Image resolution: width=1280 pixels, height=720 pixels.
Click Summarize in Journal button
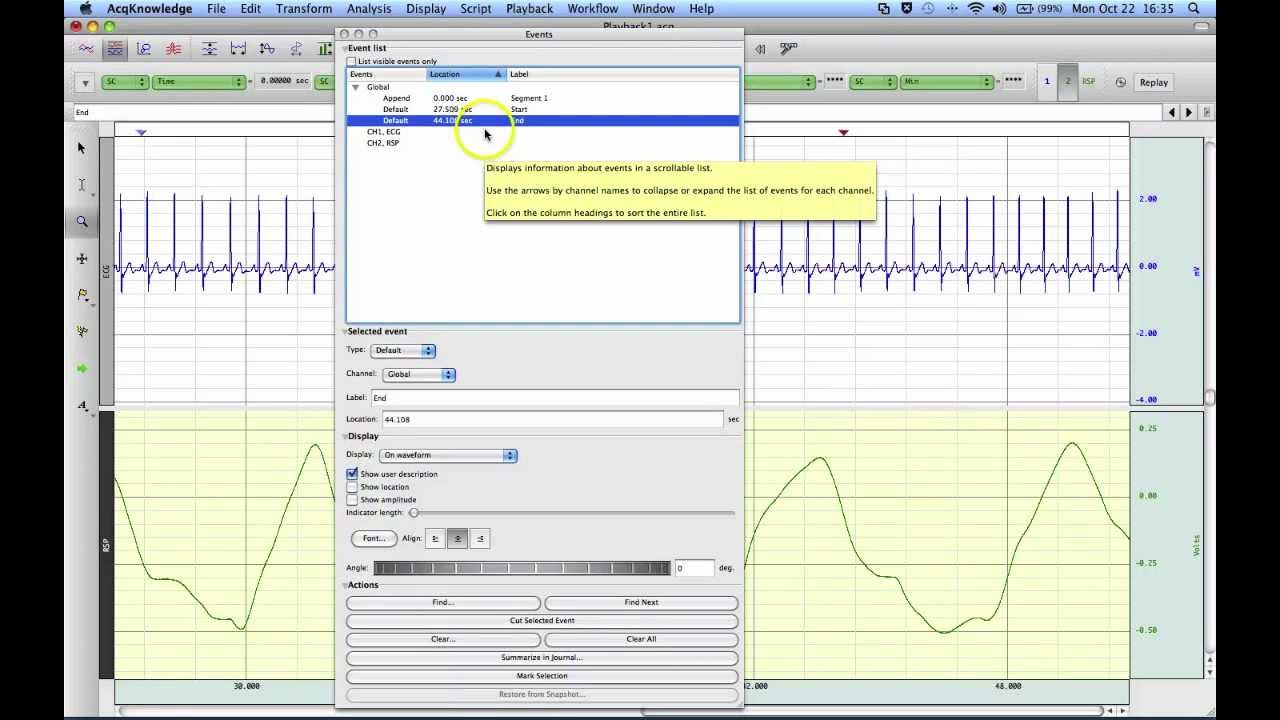[542, 658]
